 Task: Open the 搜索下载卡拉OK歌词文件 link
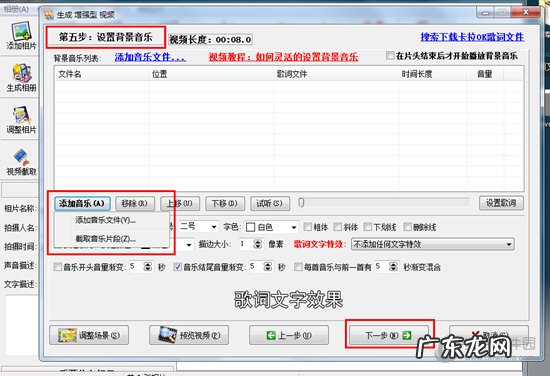tap(472, 37)
